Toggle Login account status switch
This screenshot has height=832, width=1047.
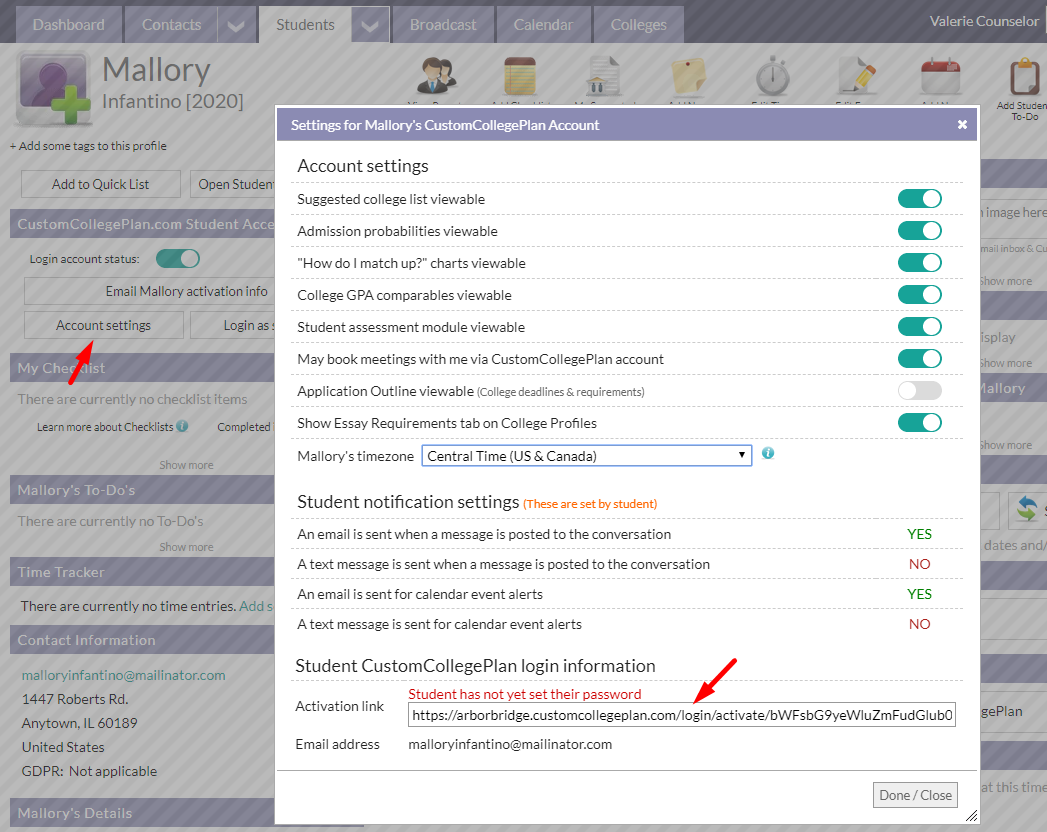pos(178,258)
